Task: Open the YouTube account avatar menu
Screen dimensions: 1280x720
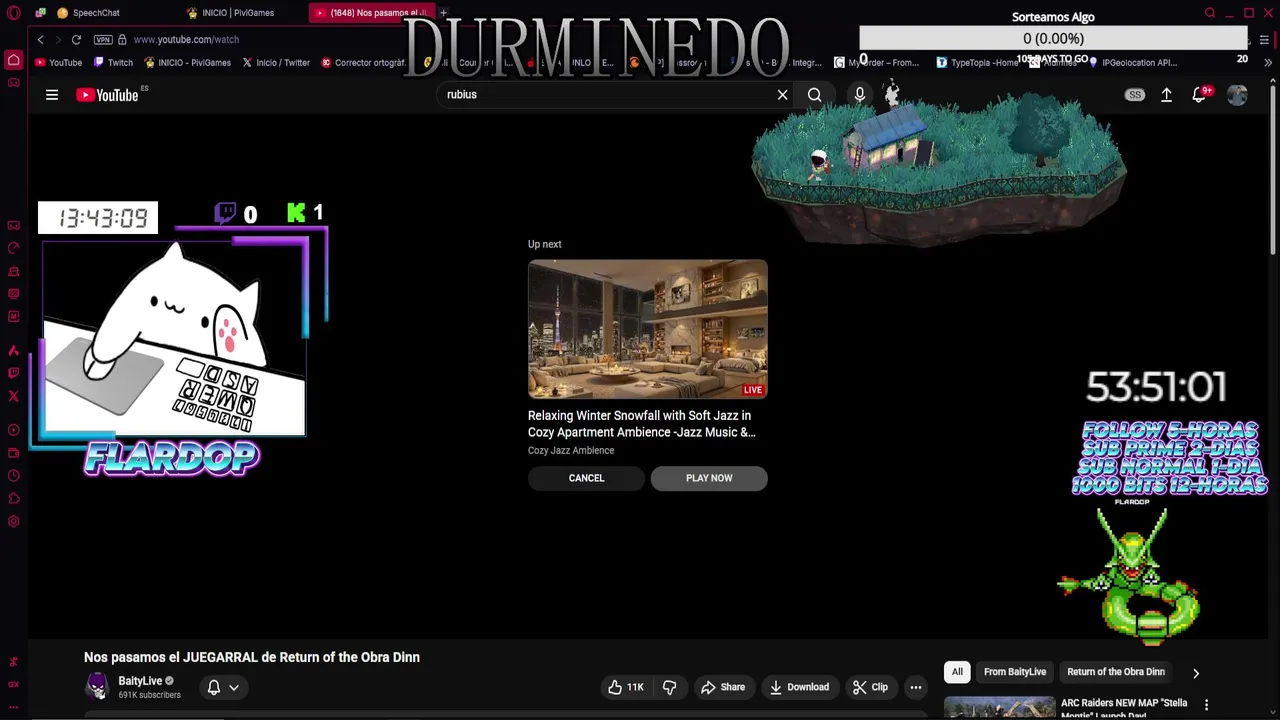Action: (x=1237, y=95)
